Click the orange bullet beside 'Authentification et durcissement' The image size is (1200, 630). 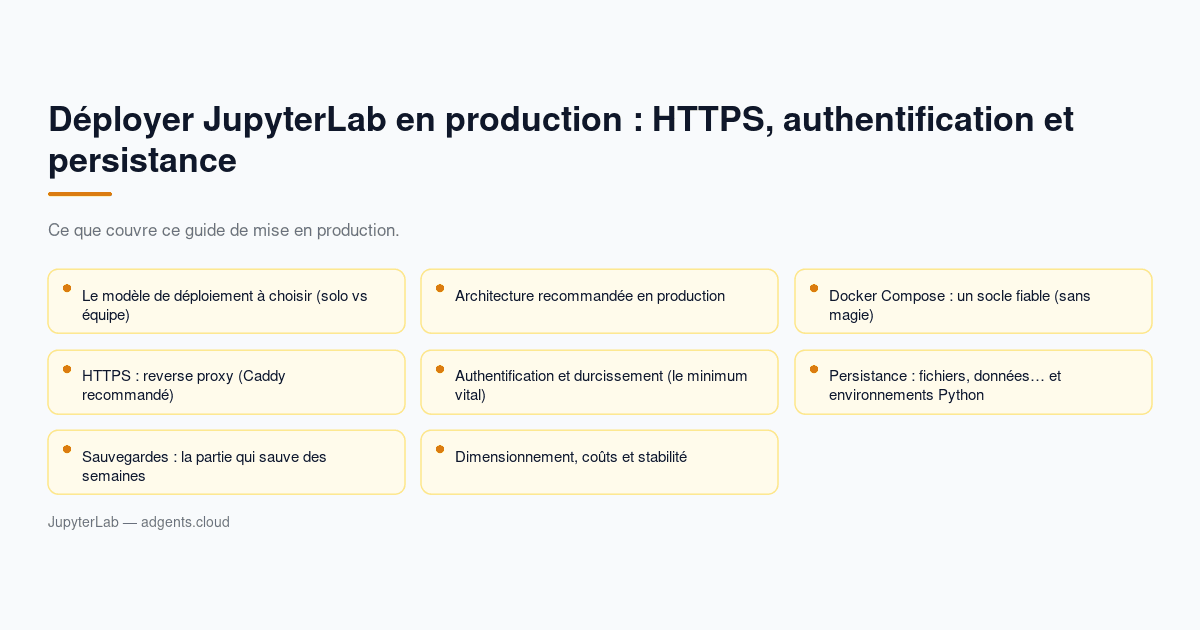440,369
